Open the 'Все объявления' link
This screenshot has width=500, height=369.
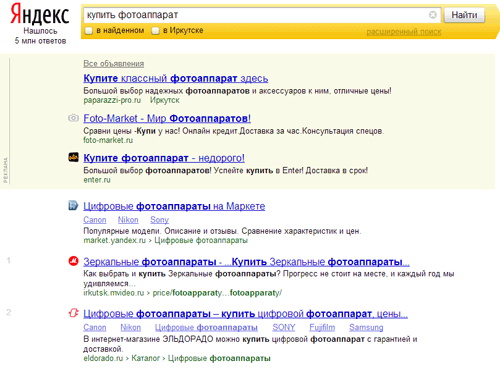point(114,64)
